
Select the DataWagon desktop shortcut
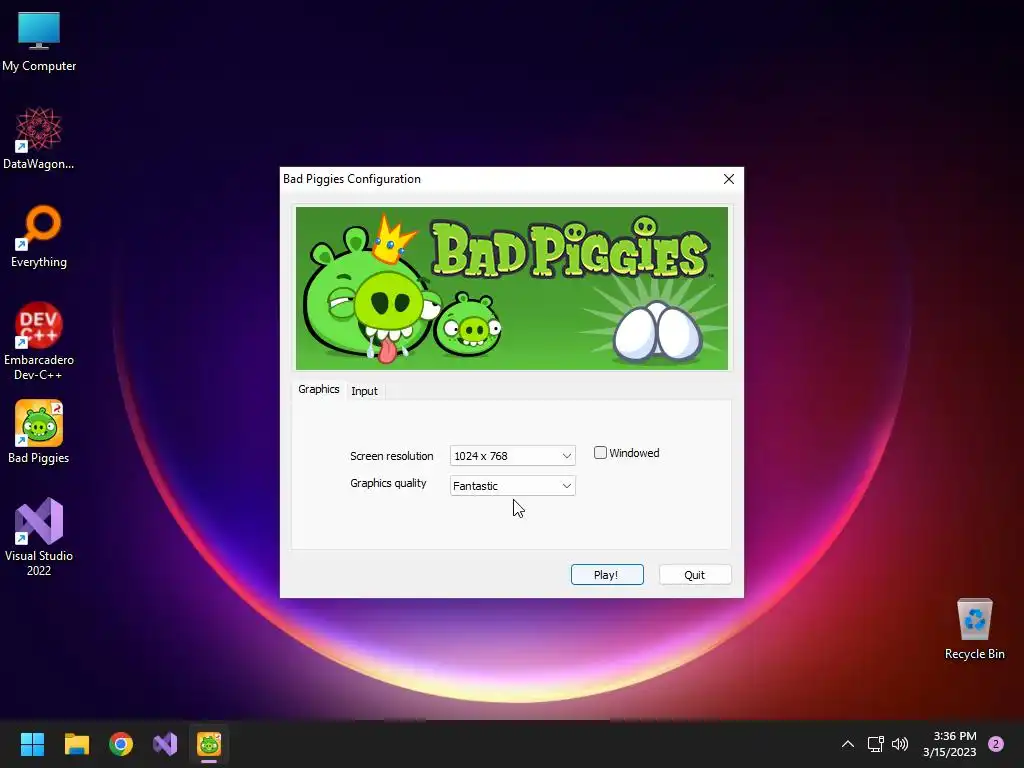click(39, 138)
